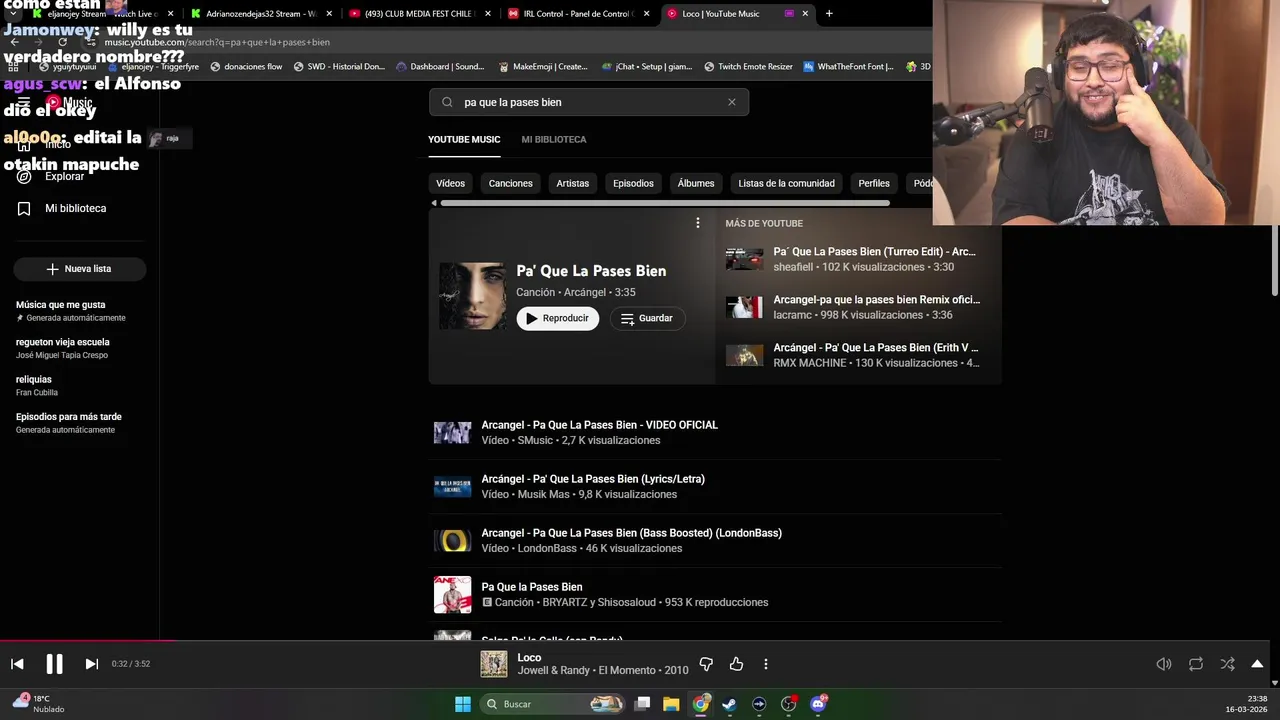Open the WhatTheFont bookmark

pos(848,66)
